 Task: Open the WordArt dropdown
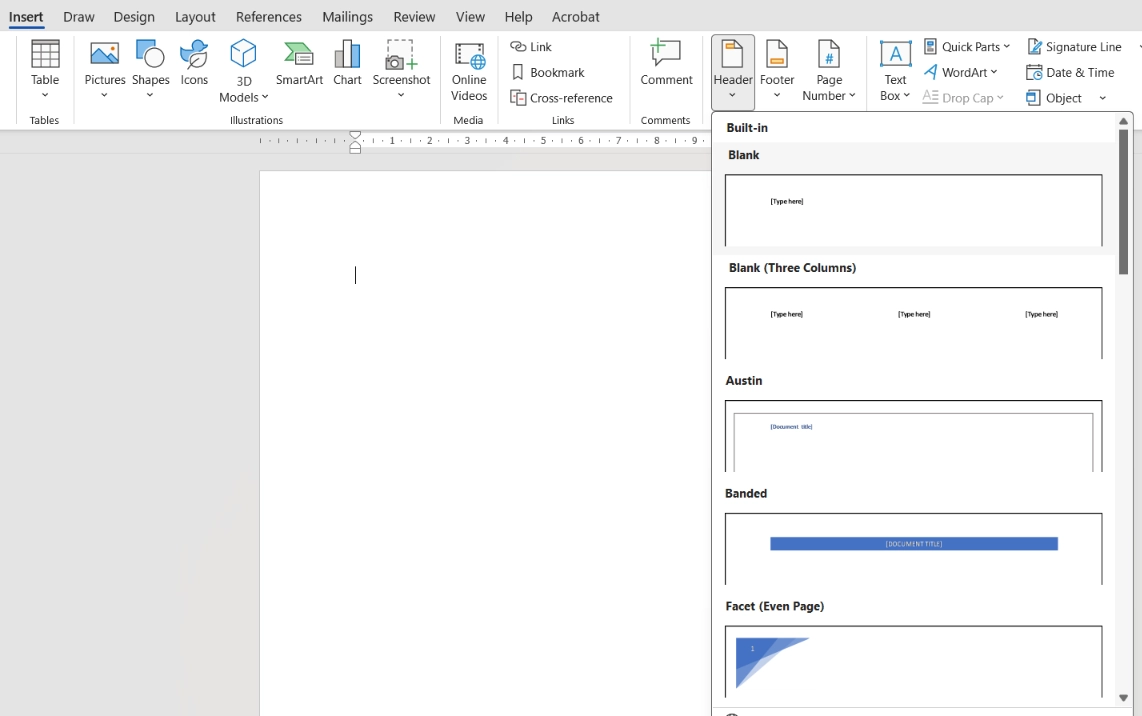coord(960,72)
